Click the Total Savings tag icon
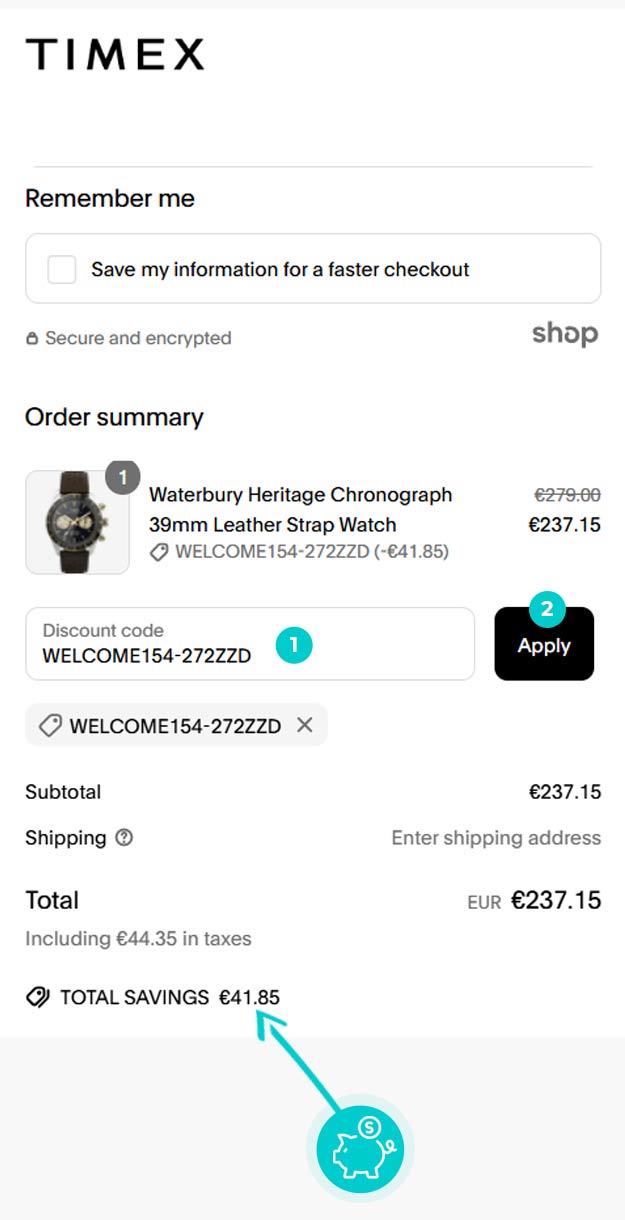The width and height of the screenshot is (625, 1220). [38, 997]
